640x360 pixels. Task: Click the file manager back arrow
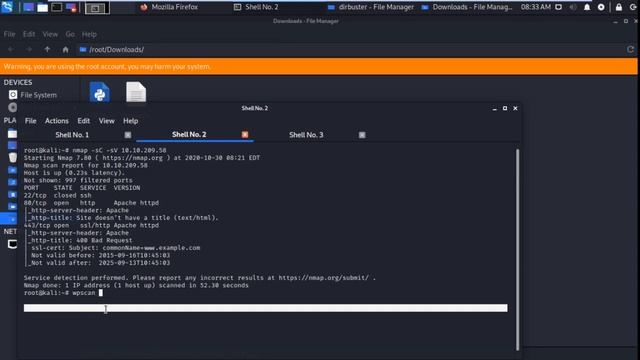coord(11,49)
